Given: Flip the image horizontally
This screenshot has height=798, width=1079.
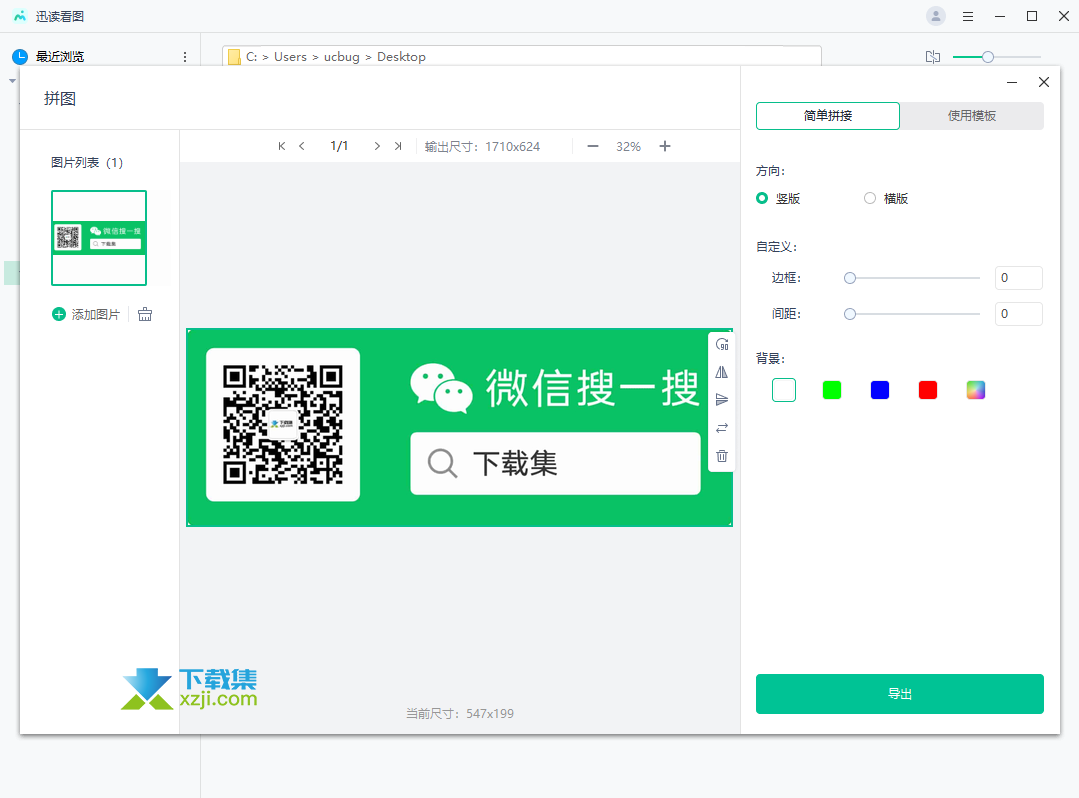Looking at the screenshot, I should pyautogui.click(x=722, y=372).
